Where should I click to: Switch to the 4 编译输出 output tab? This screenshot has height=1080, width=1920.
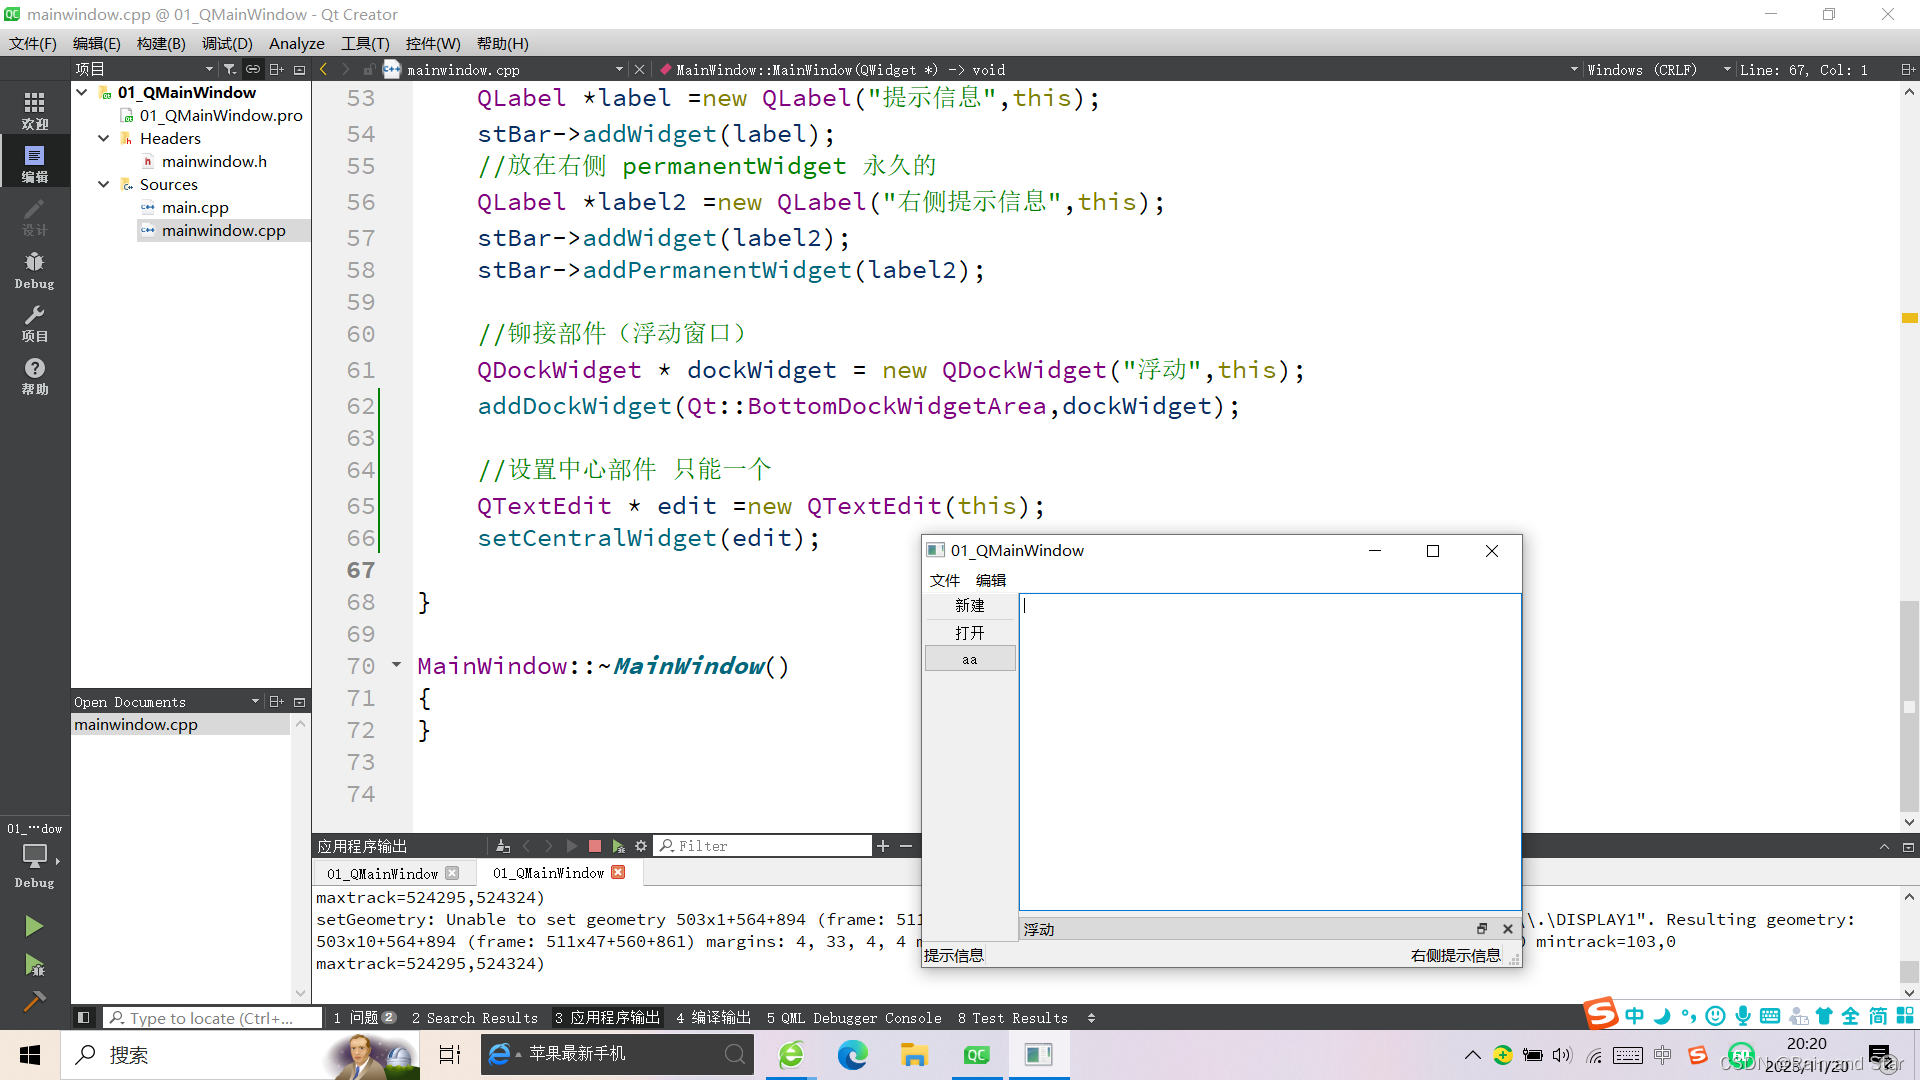pyautogui.click(x=712, y=1017)
